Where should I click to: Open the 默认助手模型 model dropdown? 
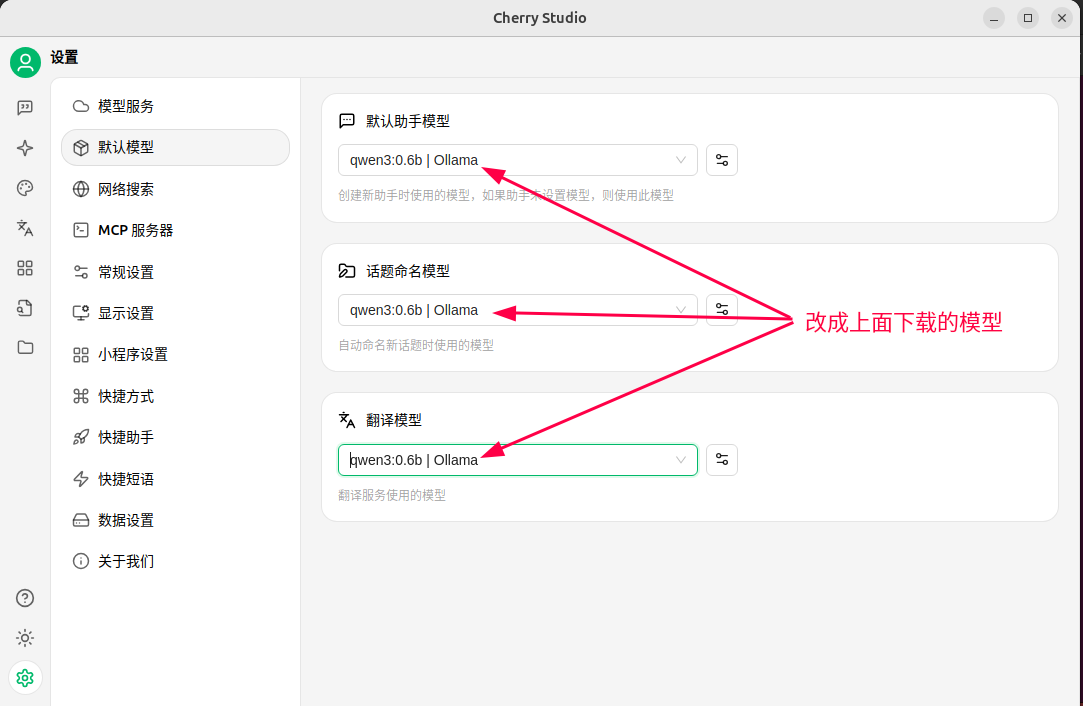click(x=517, y=160)
